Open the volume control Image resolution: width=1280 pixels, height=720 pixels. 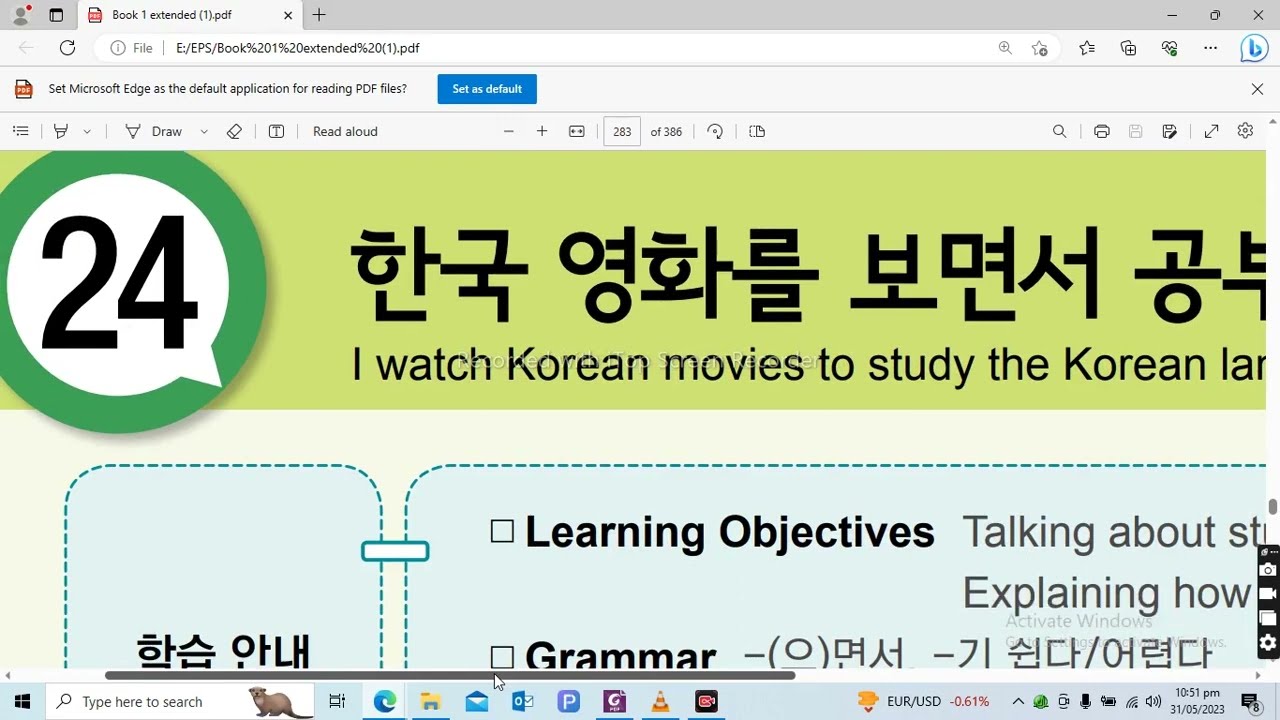(x=1153, y=702)
